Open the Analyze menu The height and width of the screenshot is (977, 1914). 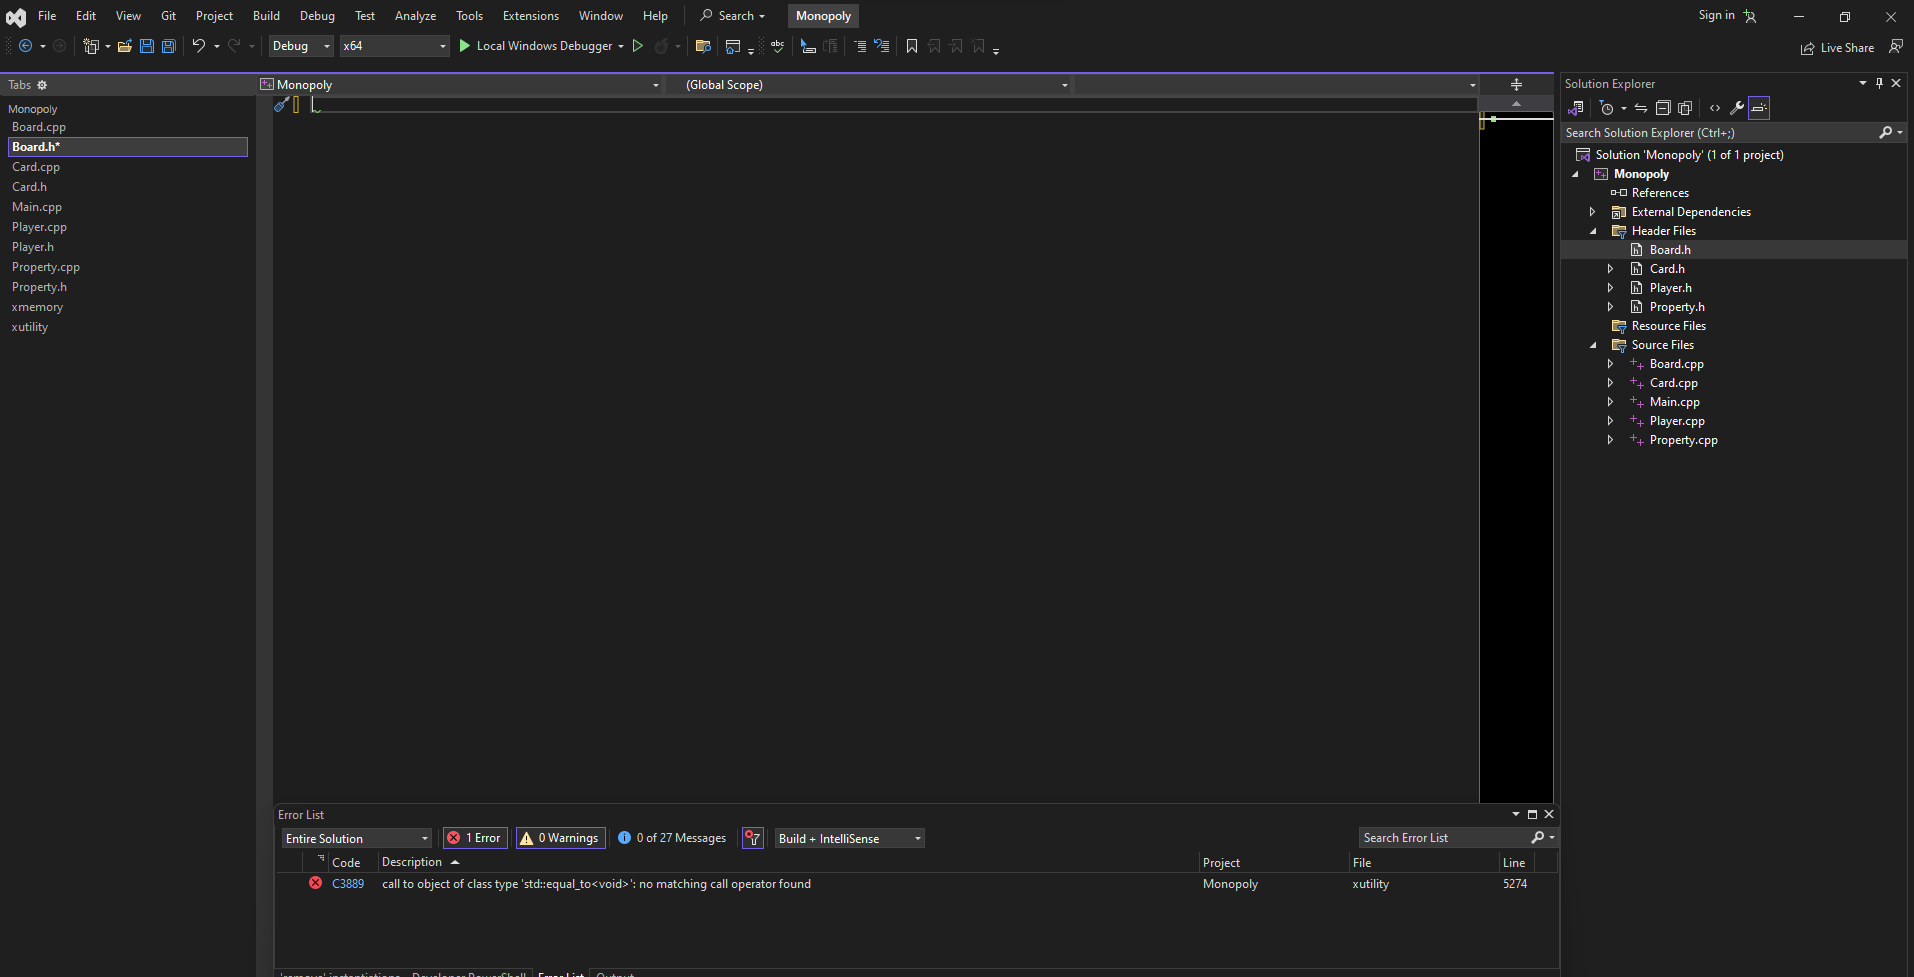(415, 16)
